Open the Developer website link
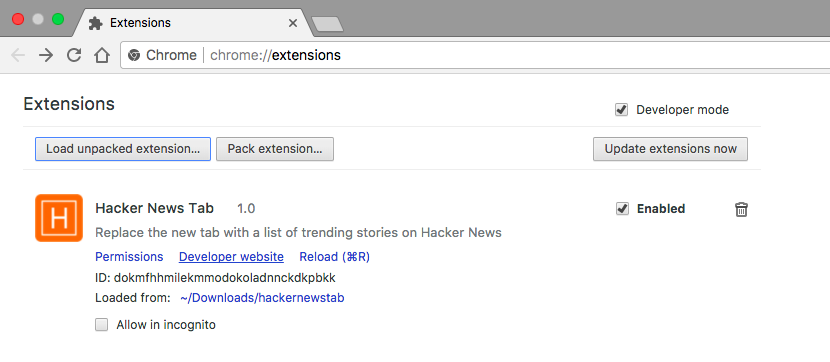Image resolution: width=830 pixels, height=362 pixels. coord(231,257)
